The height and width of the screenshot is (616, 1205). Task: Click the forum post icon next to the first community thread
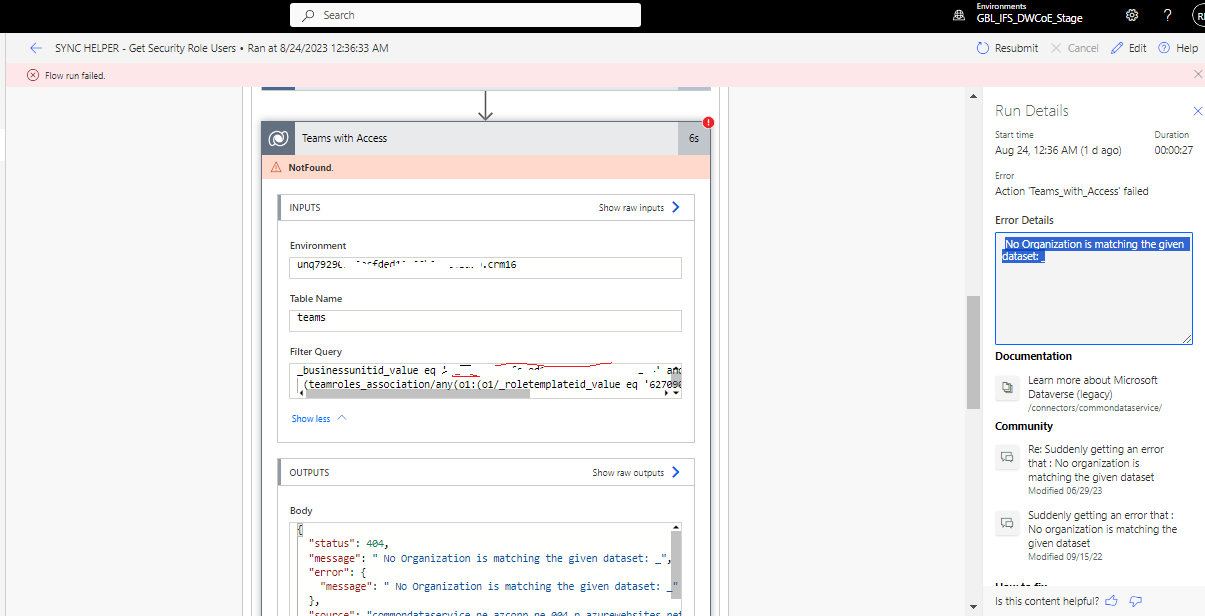pyautogui.click(x=1007, y=457)
